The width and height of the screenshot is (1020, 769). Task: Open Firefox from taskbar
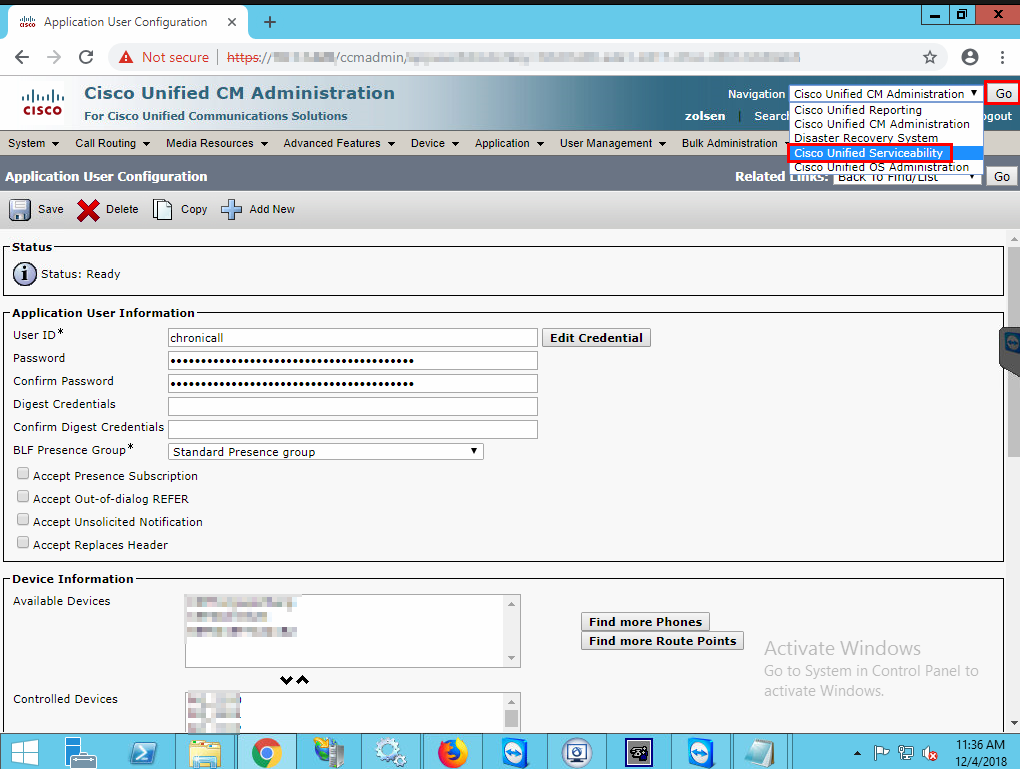coord(452,753)
